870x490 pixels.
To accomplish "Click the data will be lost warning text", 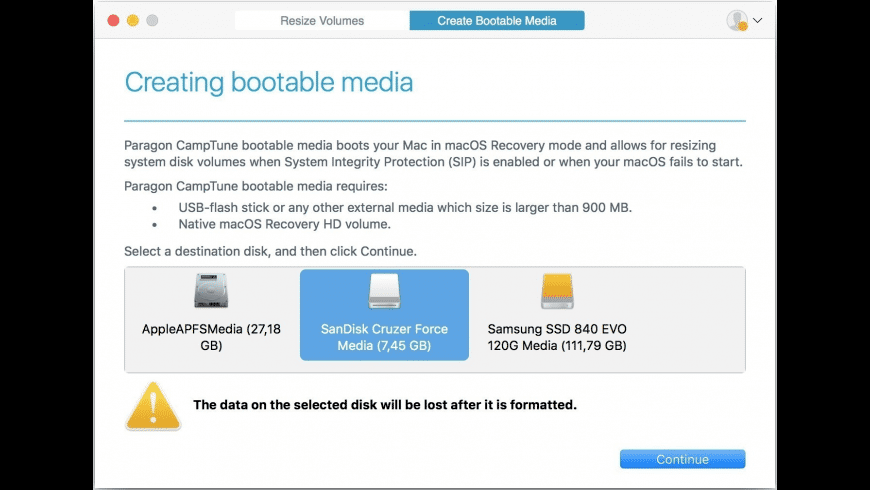I will 384,405.
